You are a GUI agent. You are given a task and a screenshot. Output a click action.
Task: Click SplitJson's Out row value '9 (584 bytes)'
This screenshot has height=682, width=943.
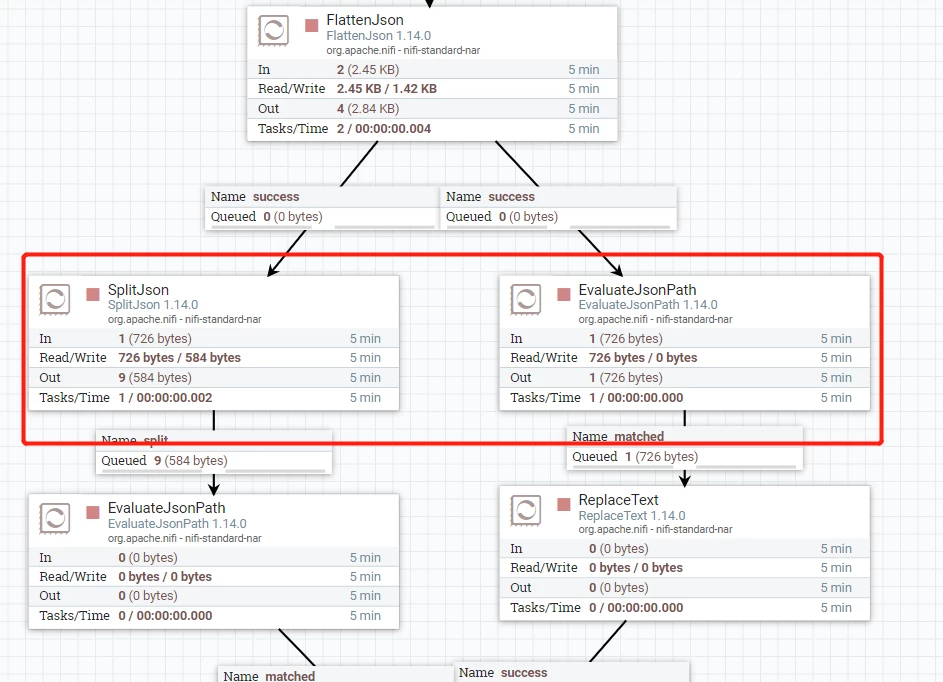point(155,377)
